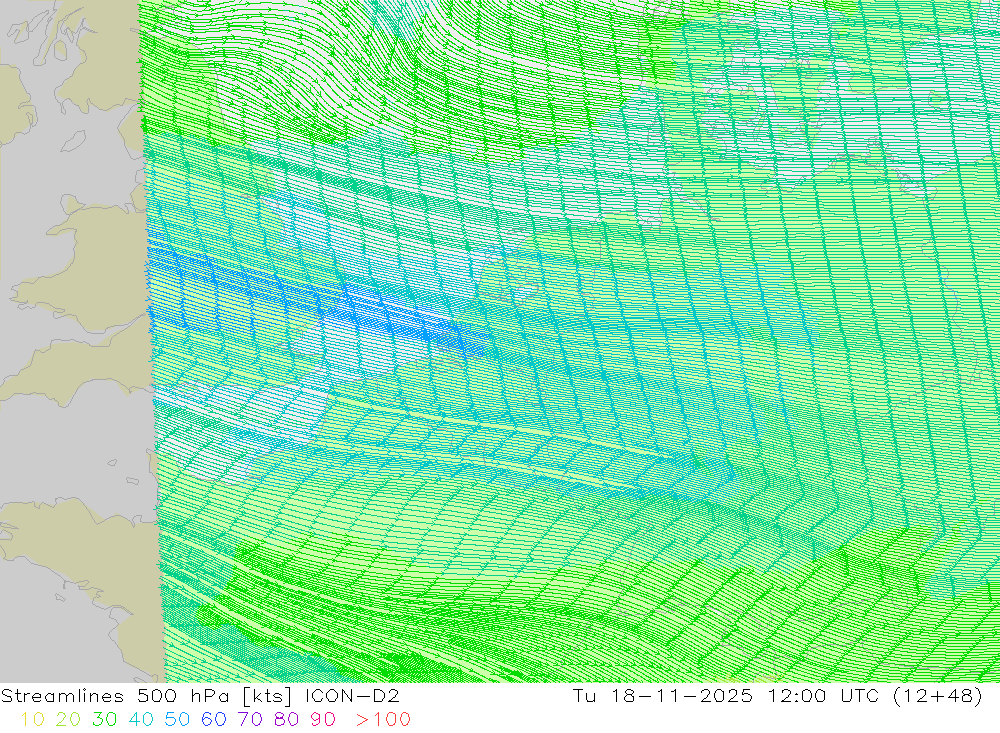The width and height of the screenshot is (1000, 733).
Task: Click the legend value 60
Action: (214, 720)
